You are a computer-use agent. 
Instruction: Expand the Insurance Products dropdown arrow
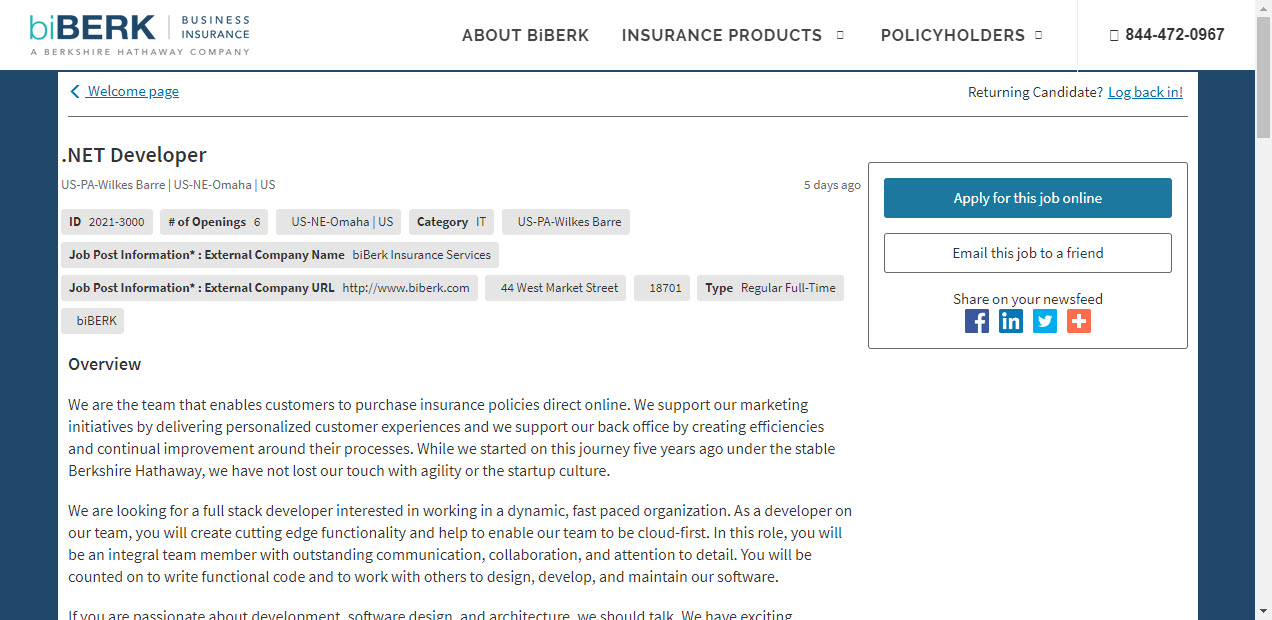840,35
